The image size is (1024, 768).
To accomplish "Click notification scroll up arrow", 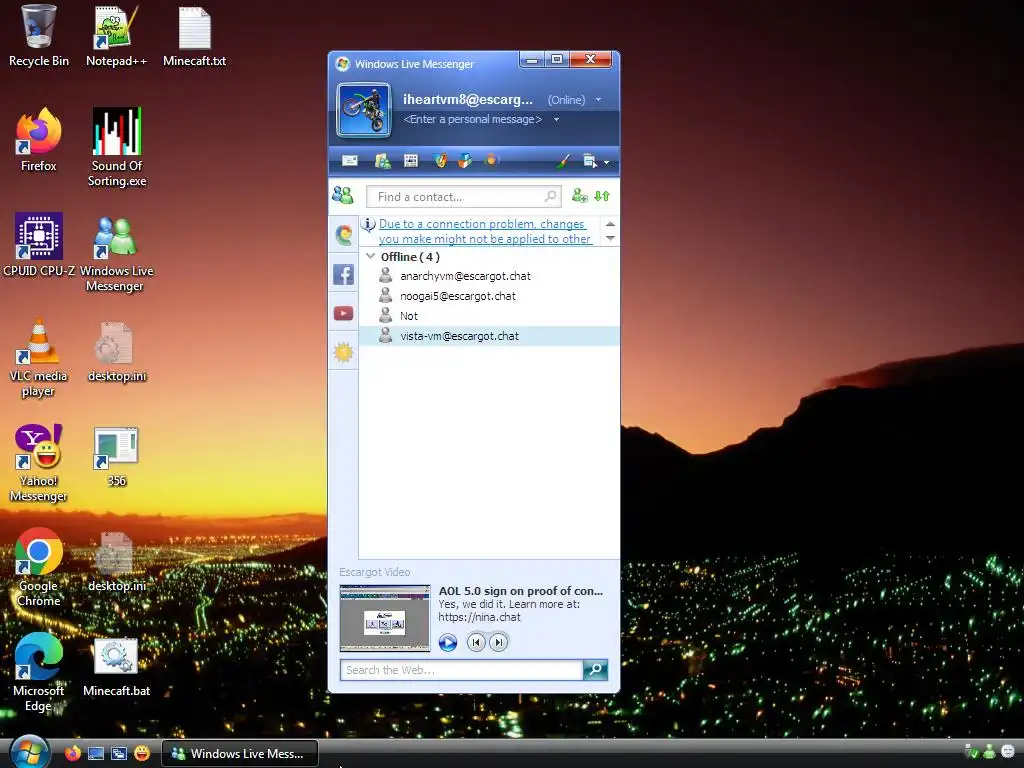I will tap(610, 224).
